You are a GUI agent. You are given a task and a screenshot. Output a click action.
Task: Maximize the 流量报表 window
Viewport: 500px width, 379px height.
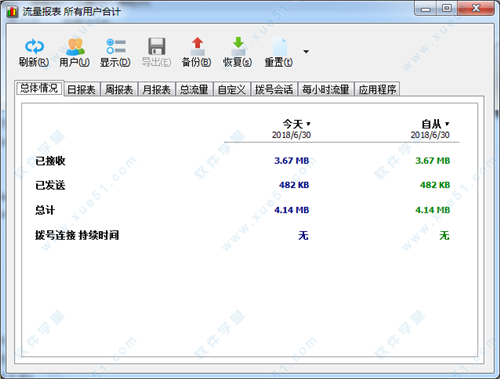click(x=447, y=8)
